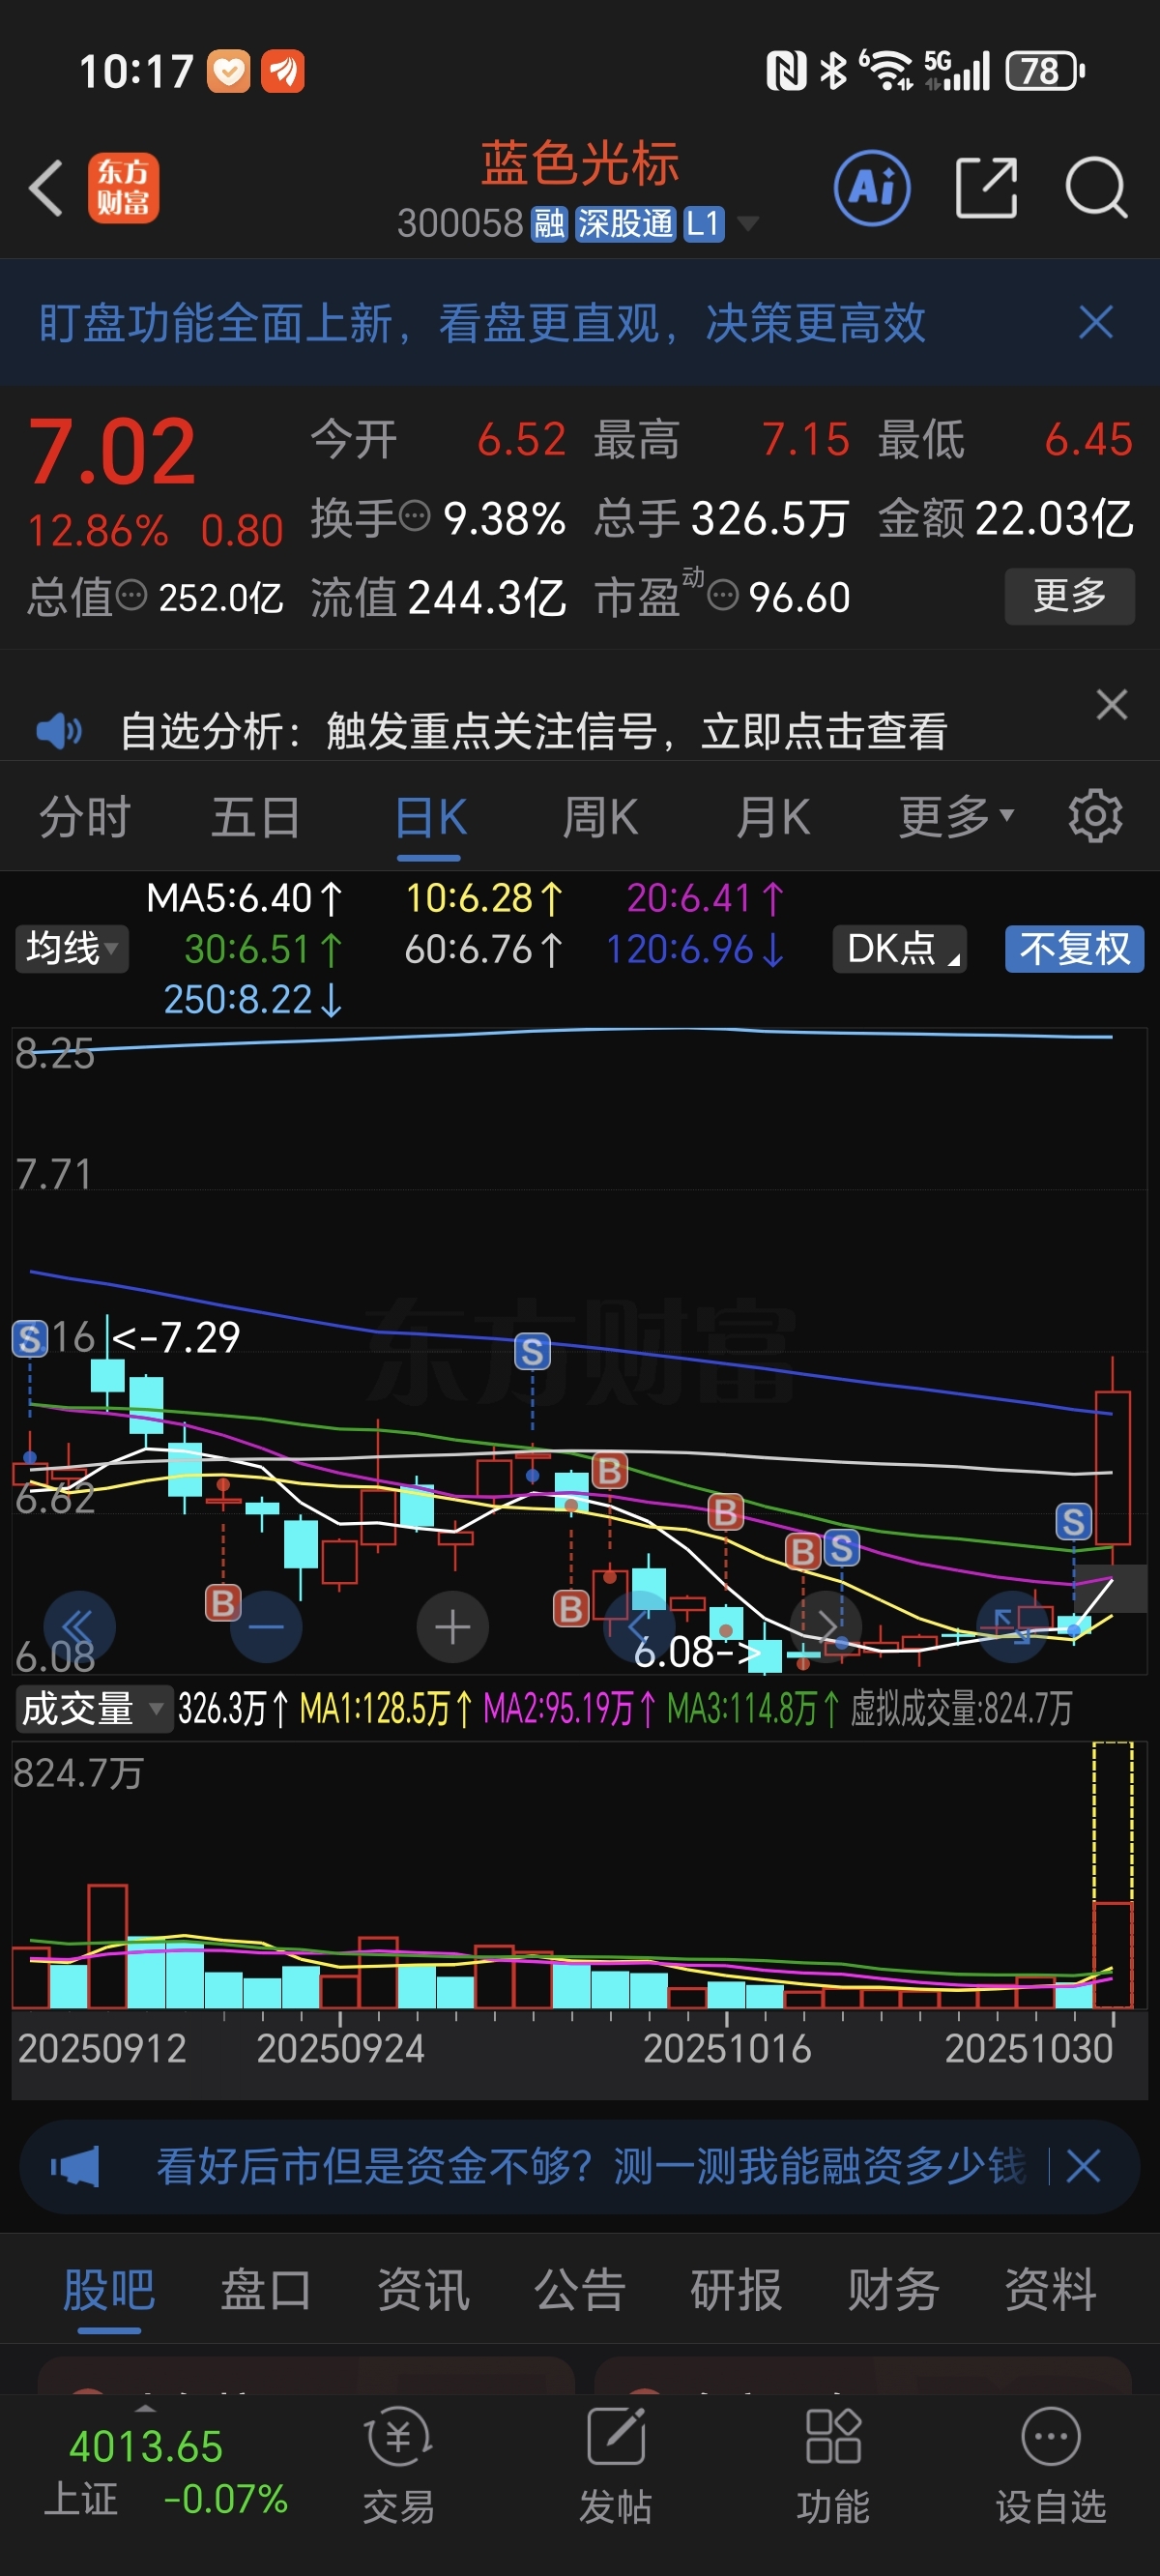
Task: Zoom out chart with minus button
Action: tap(266, 1627)
